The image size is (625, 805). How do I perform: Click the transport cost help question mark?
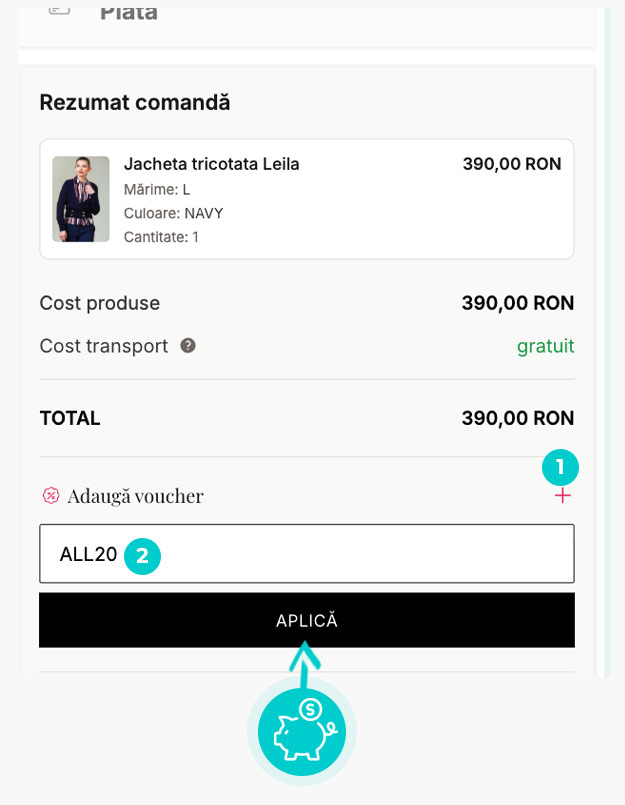pos(188,346)
